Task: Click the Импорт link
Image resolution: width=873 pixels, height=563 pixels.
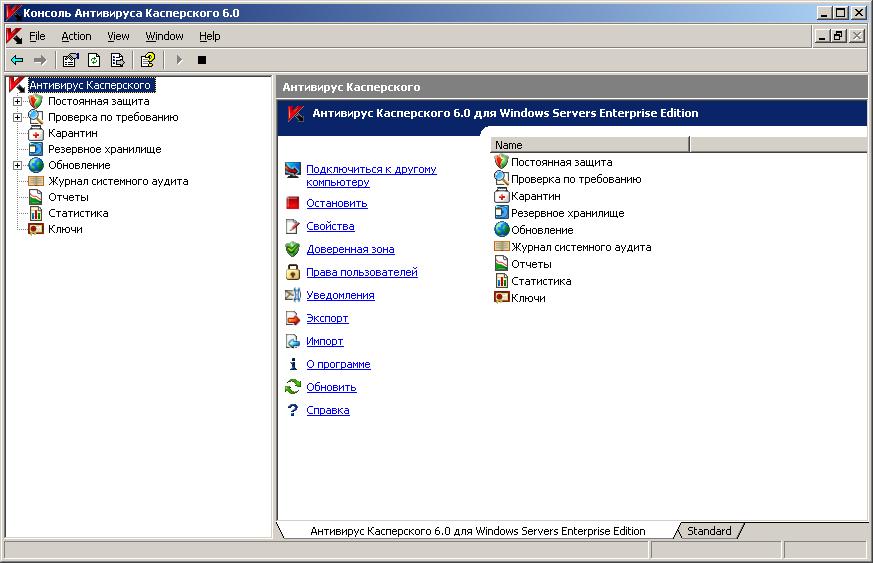Action: click(325, 341)
